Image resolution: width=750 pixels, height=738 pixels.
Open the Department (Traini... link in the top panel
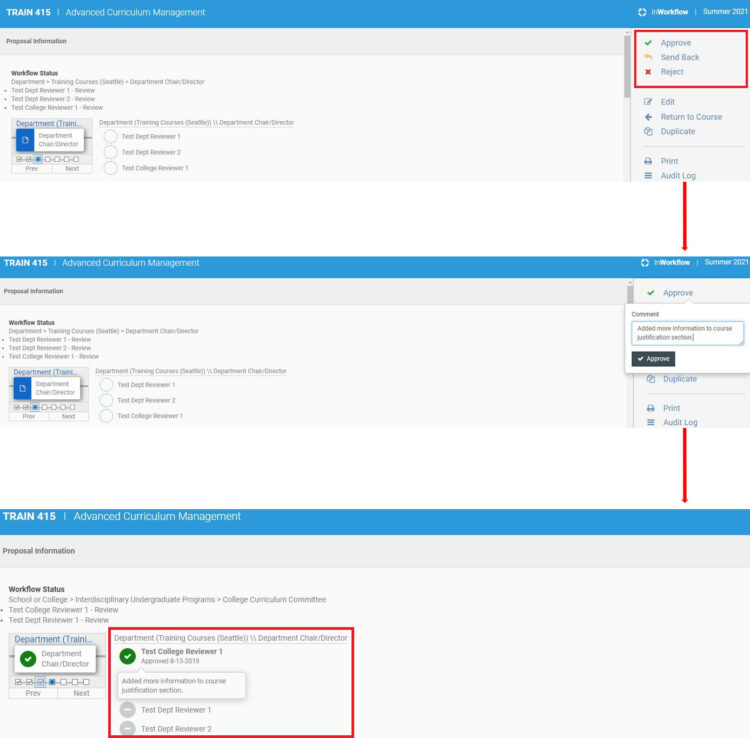point(48,123)
